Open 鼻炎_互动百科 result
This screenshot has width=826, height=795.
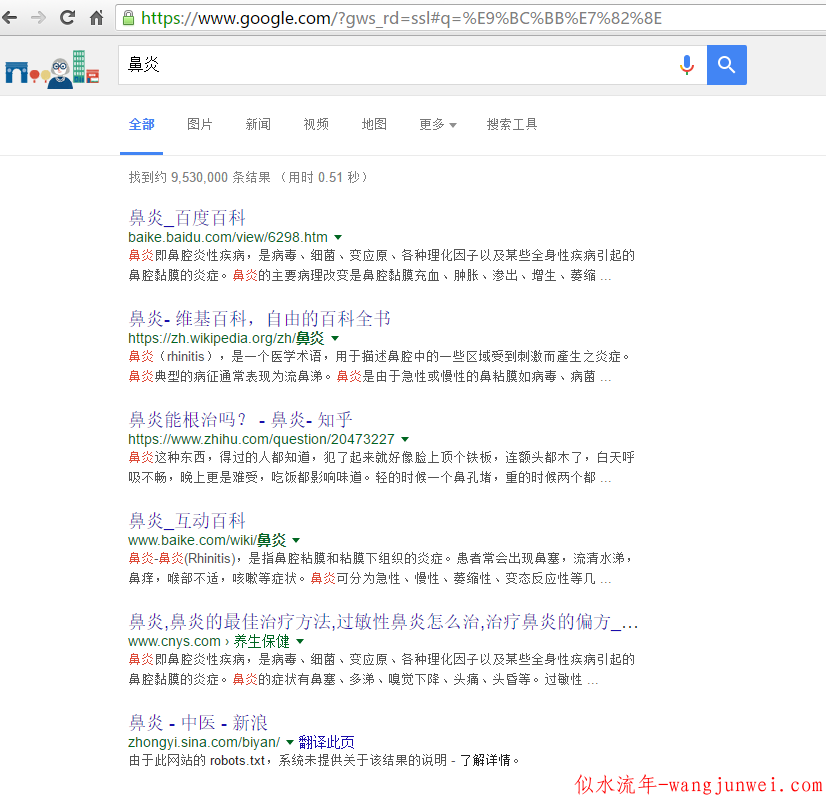pos(187,521)
